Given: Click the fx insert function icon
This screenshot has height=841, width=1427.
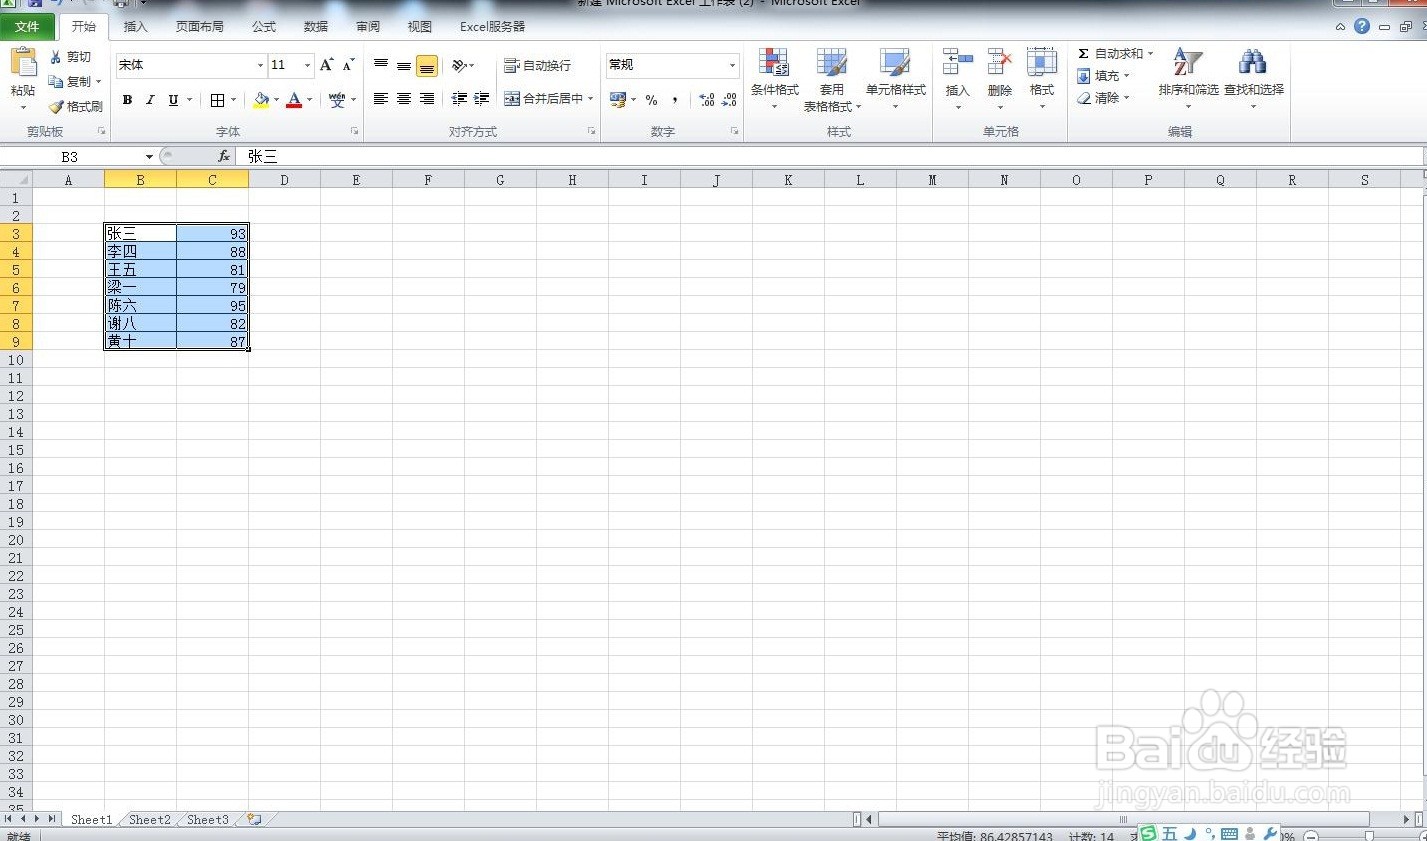Looking at the screenshot, I should tap(224, 156).
